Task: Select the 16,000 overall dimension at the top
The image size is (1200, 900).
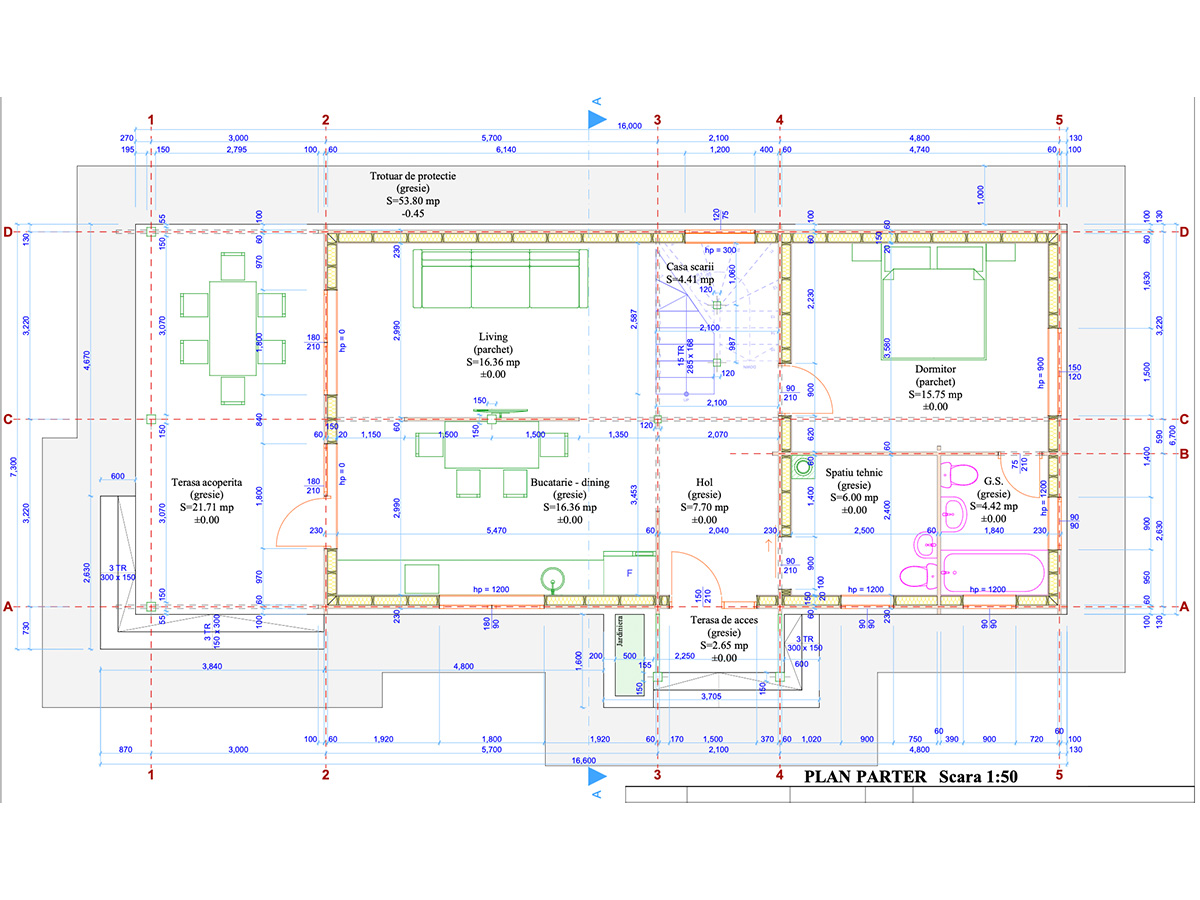Action: (x=629, y=127)
